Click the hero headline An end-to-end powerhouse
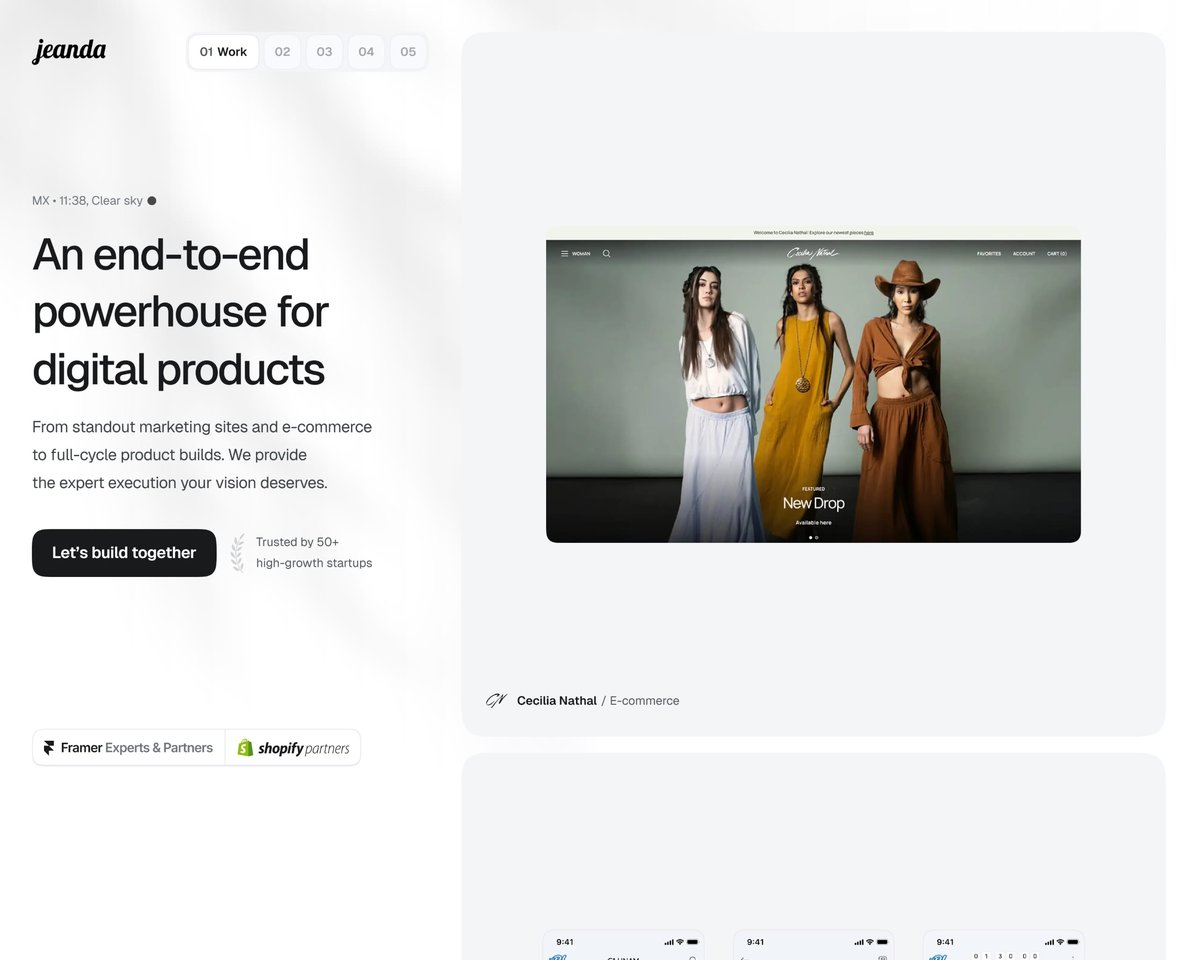 pyautogui.click(x=180, y=312)
